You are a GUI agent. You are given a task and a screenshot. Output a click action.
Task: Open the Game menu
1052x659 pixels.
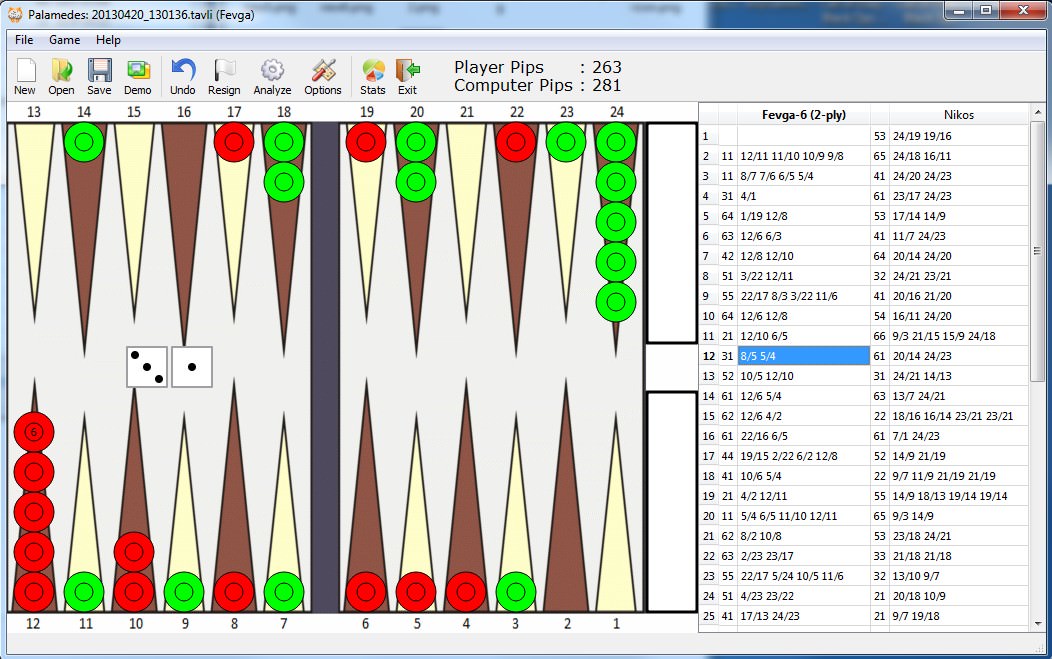pyautogui.click(x=65, y=40)
